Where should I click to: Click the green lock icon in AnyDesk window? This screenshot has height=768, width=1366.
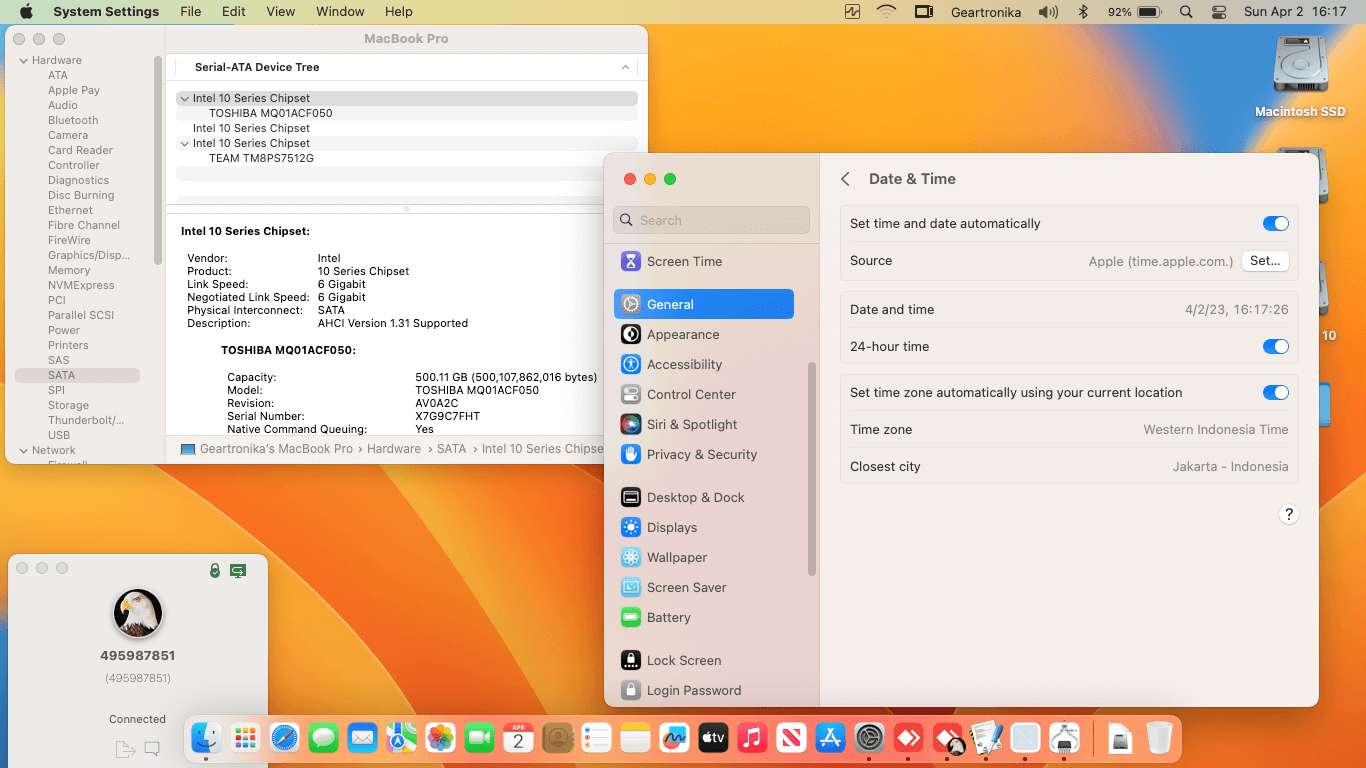[x=214, y=570]
